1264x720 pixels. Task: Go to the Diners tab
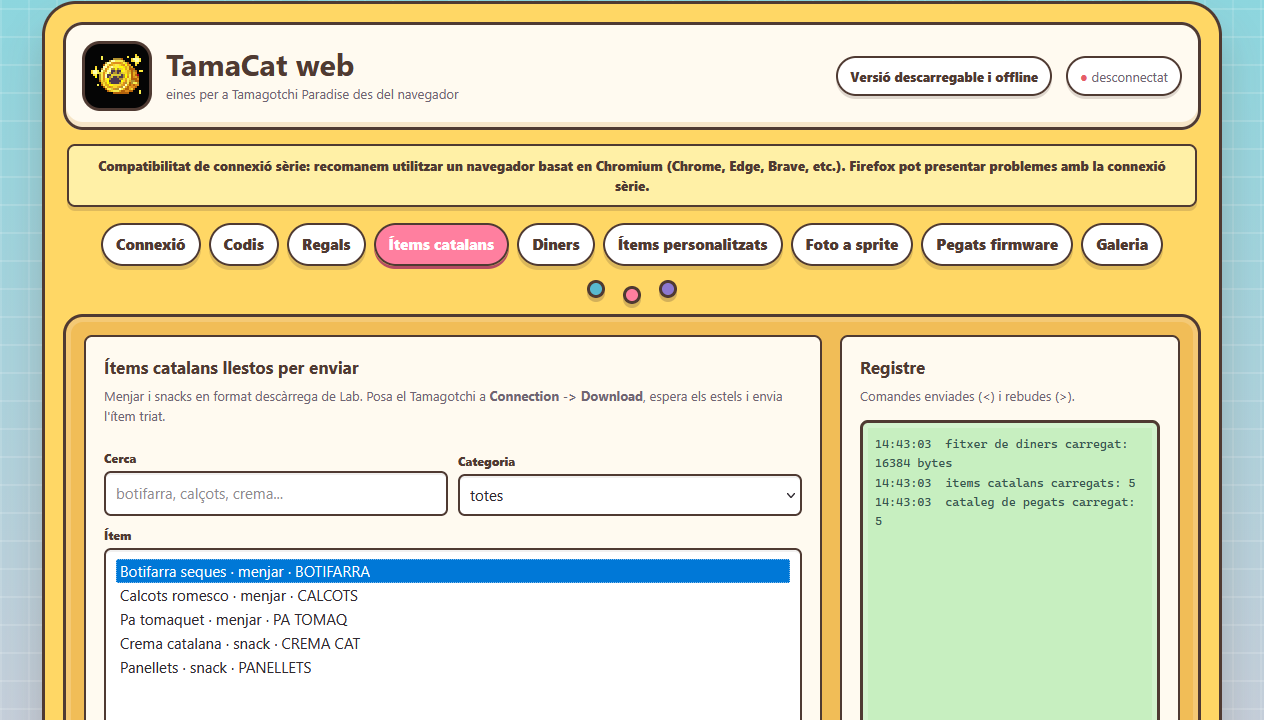pos(556,245)
